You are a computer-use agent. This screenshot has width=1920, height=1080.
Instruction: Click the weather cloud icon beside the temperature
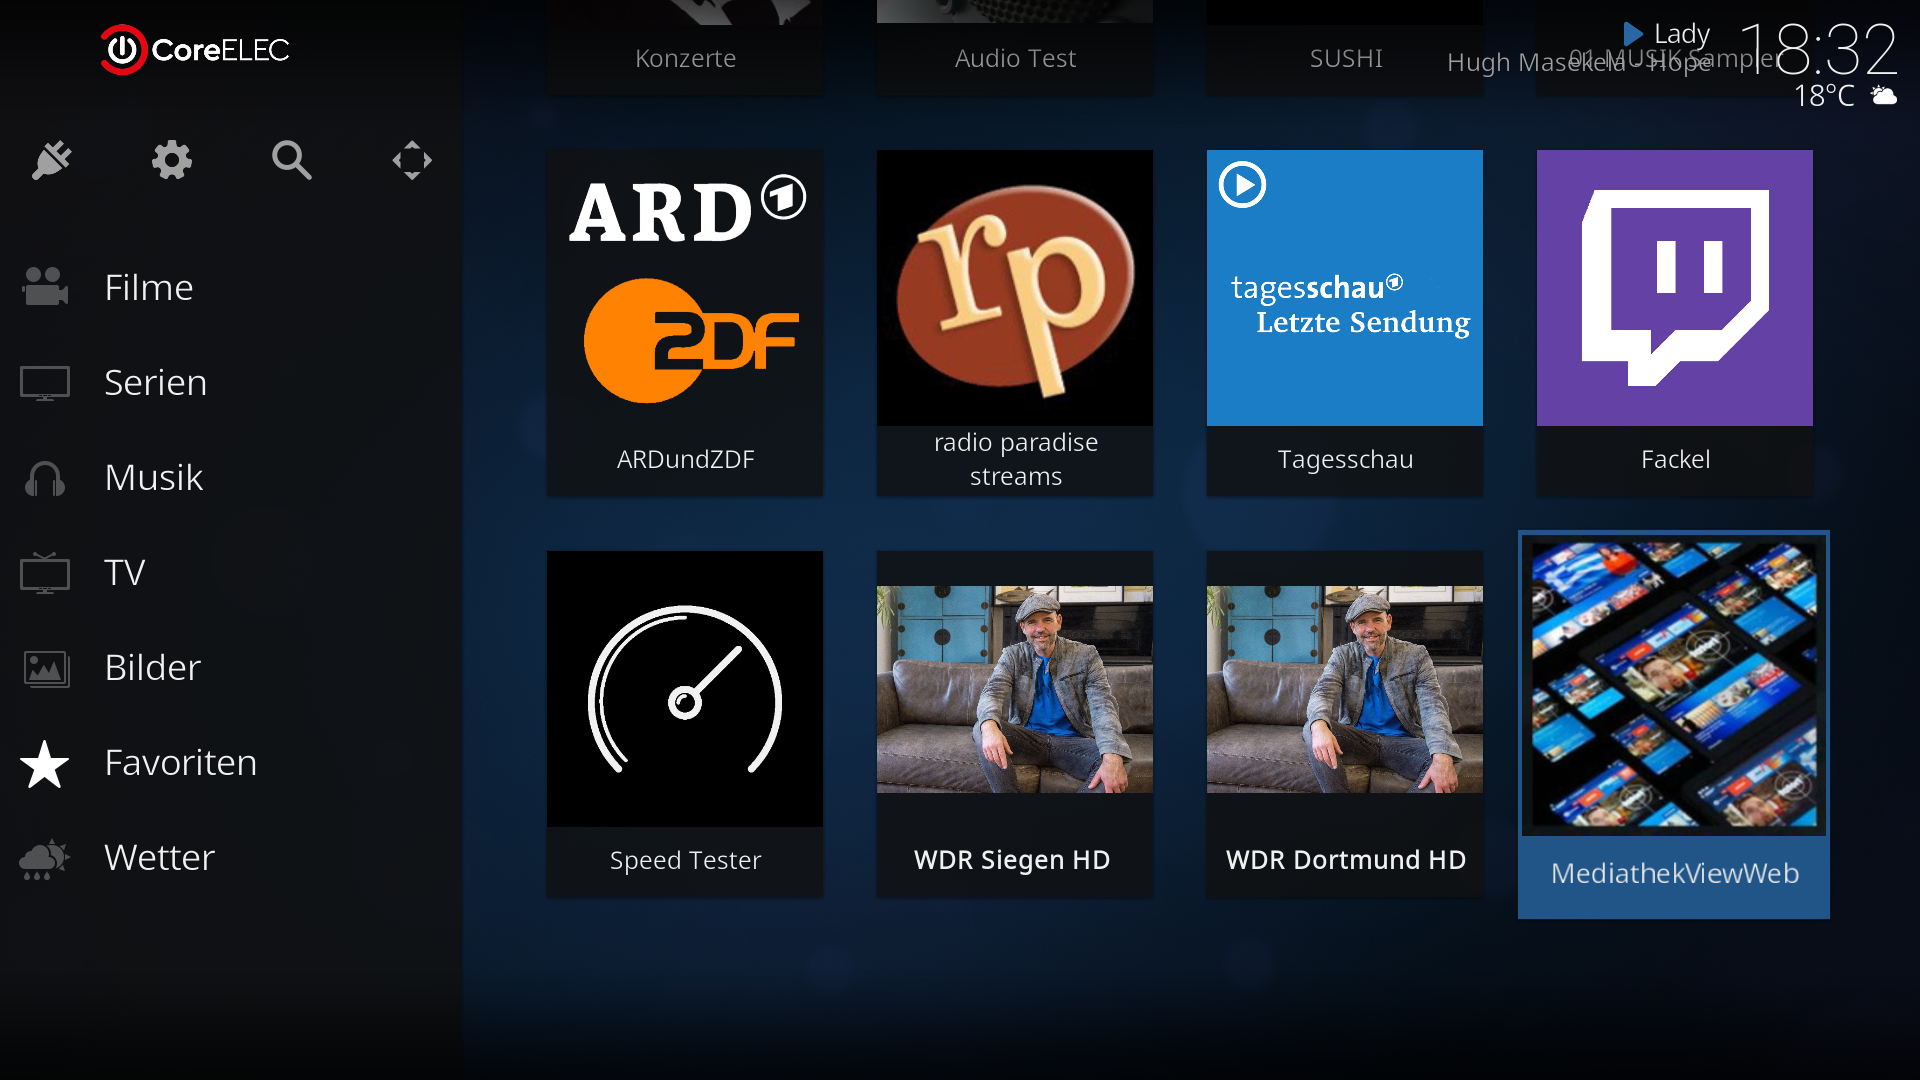tap(1884, 95)
